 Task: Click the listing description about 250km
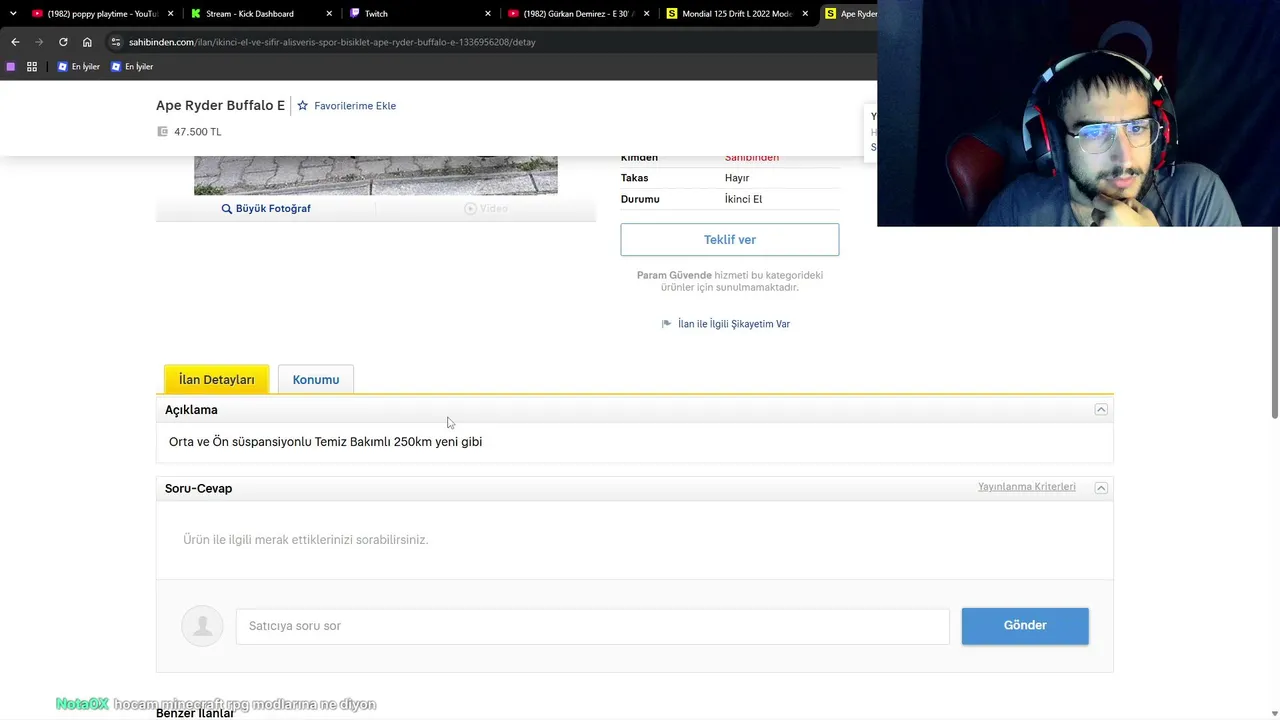tap(326, 442)
